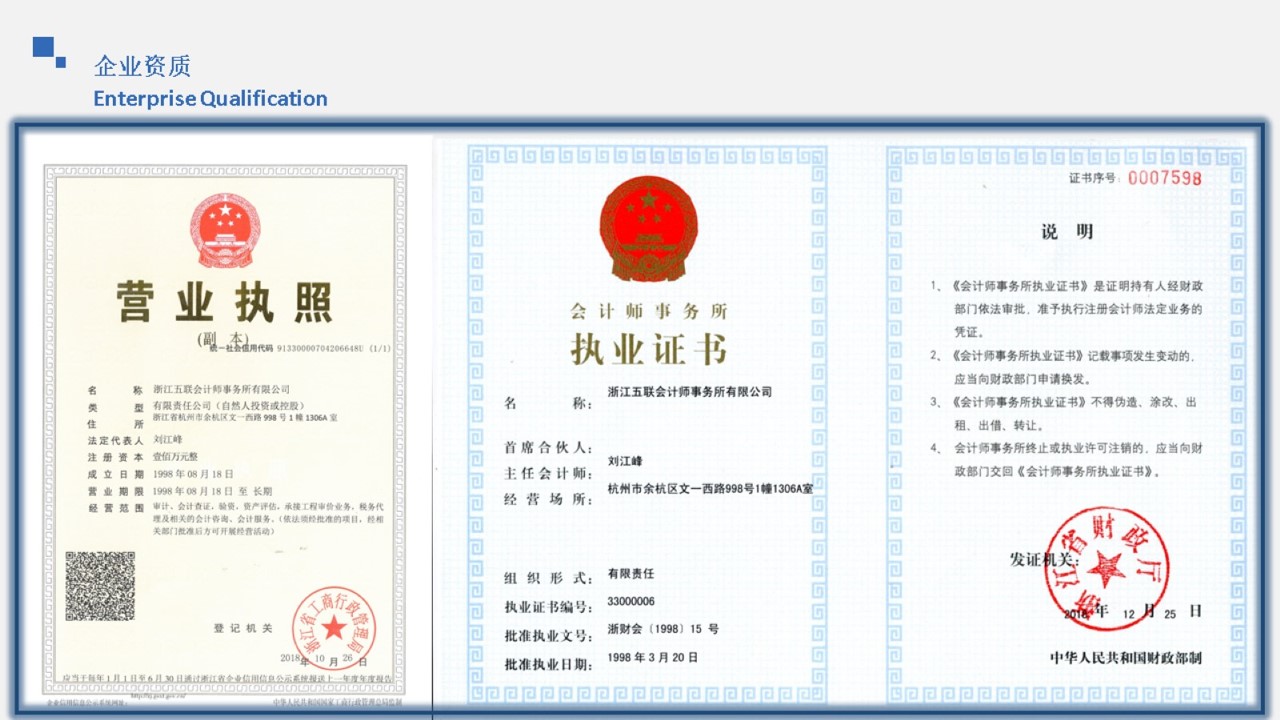Click the 经营场所 address on the practice certificate
This screenshot has height=720, width=1280.
click(x=709, y=489)
